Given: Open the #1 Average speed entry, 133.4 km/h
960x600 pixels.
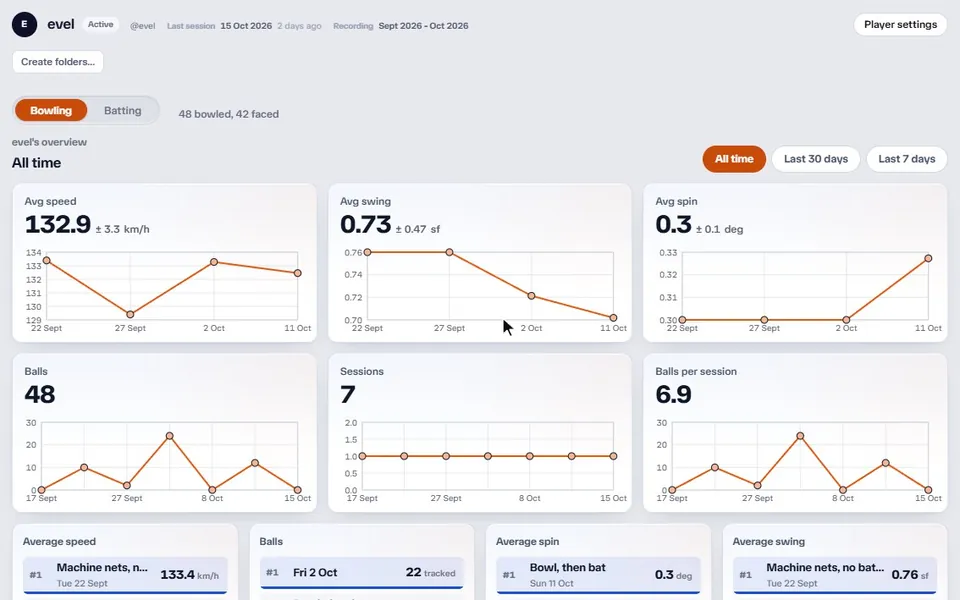Looking at the screenshot, I should click(x=125, y=575).
